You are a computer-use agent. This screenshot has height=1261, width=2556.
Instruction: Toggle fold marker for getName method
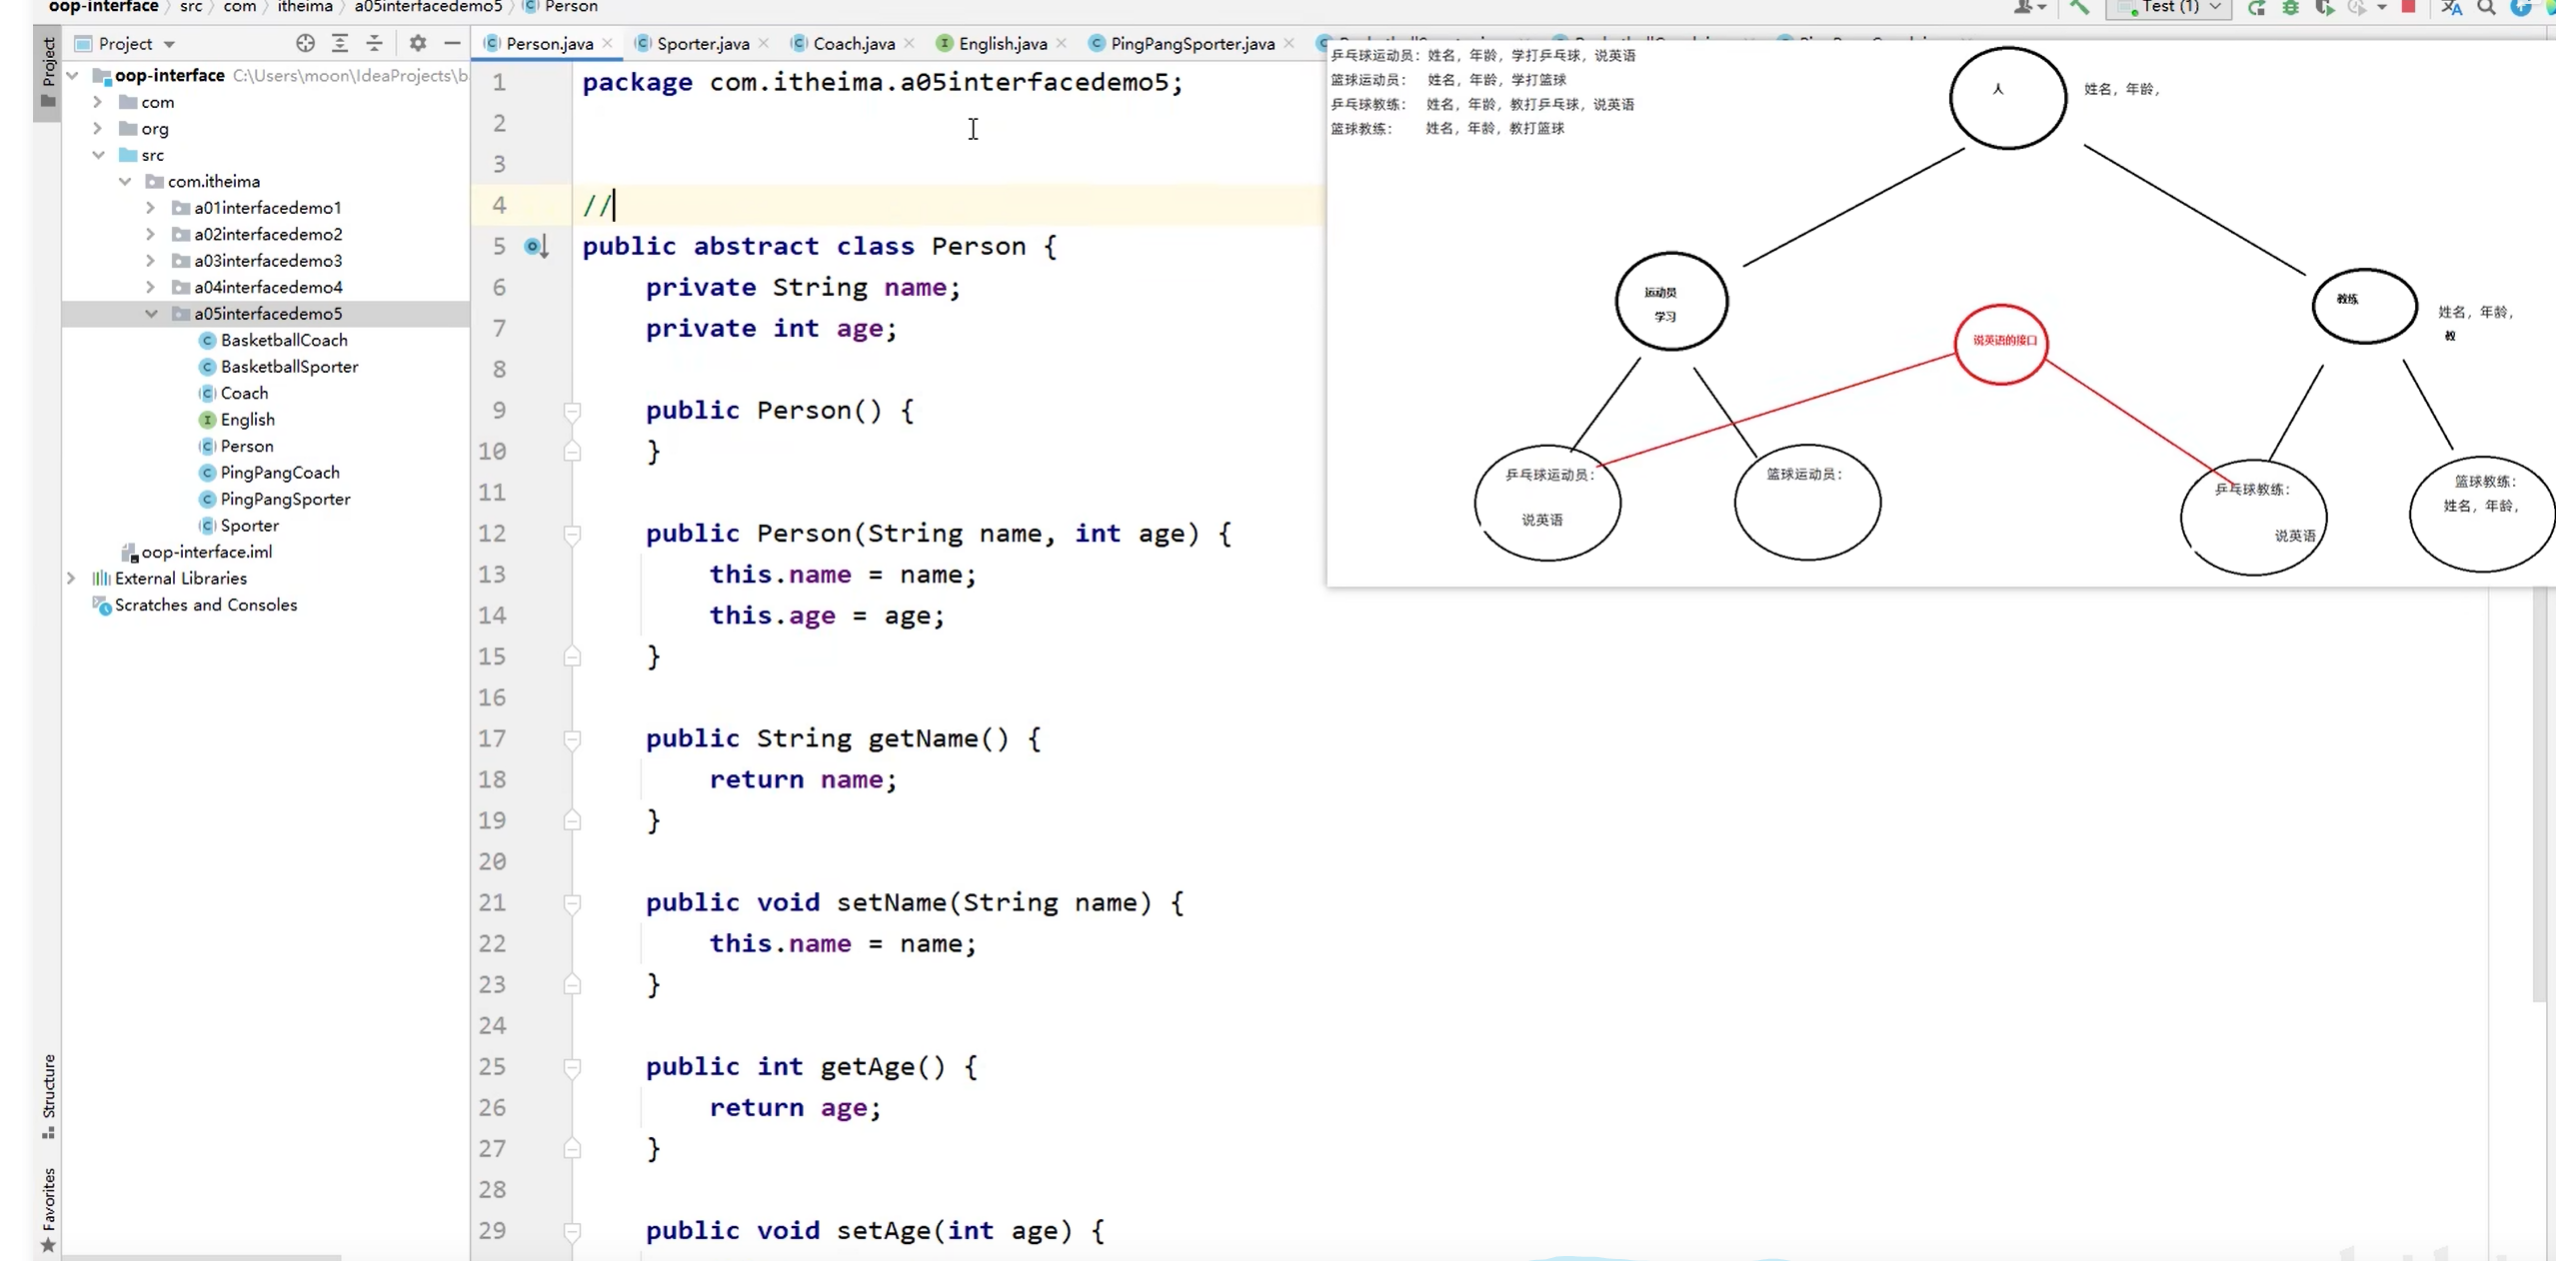click(572, 739)
